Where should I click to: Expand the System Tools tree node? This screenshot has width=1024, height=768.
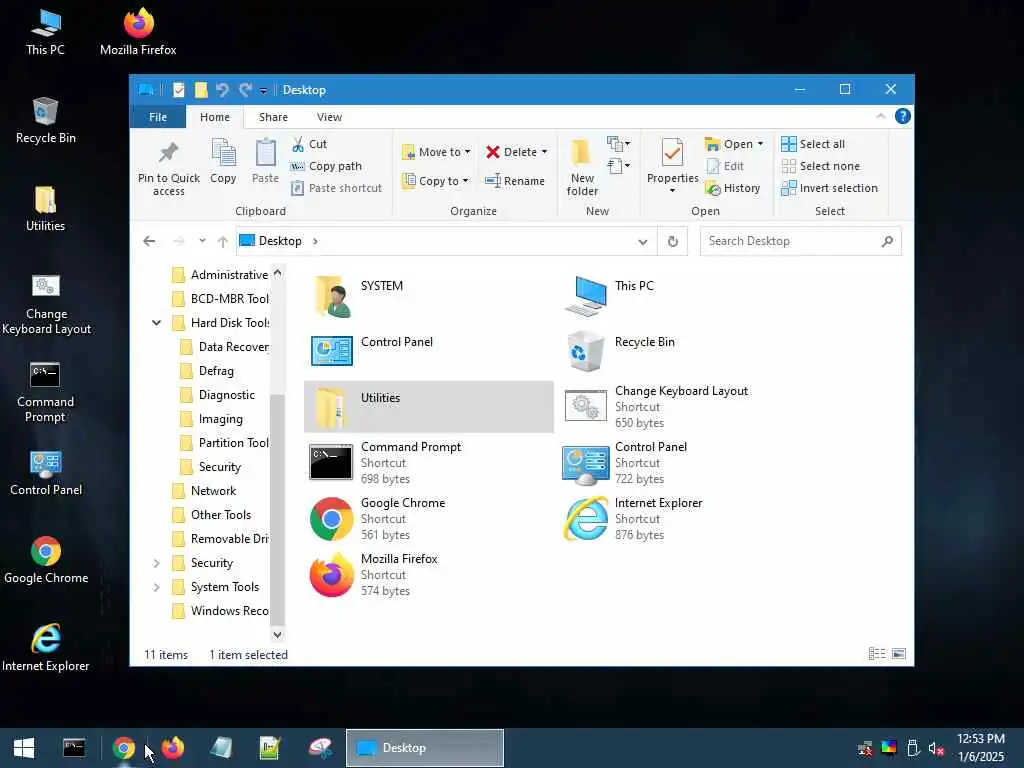(157, 587)
